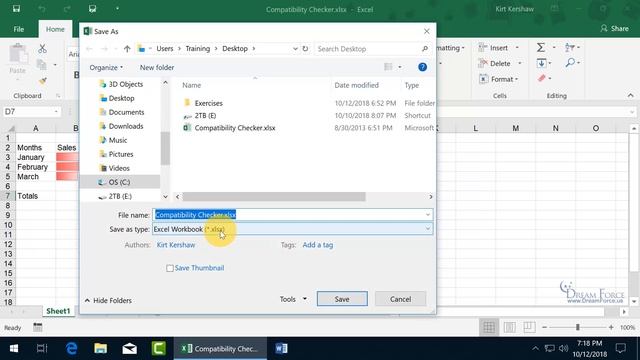Open the Mail app from the taskbar
Screen dimensions: 640x360
point(129,349)
